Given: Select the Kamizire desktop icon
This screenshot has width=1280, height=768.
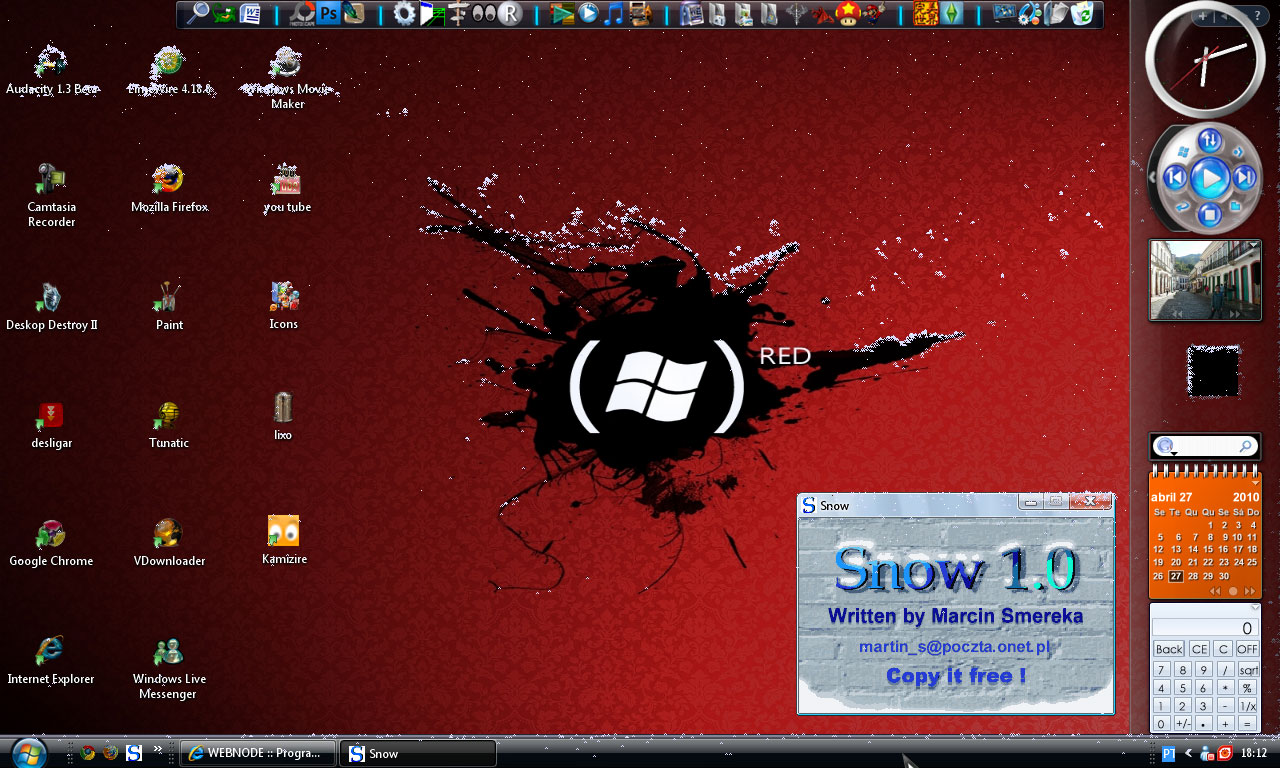Looking at the screenshot, I should (284, 541).
